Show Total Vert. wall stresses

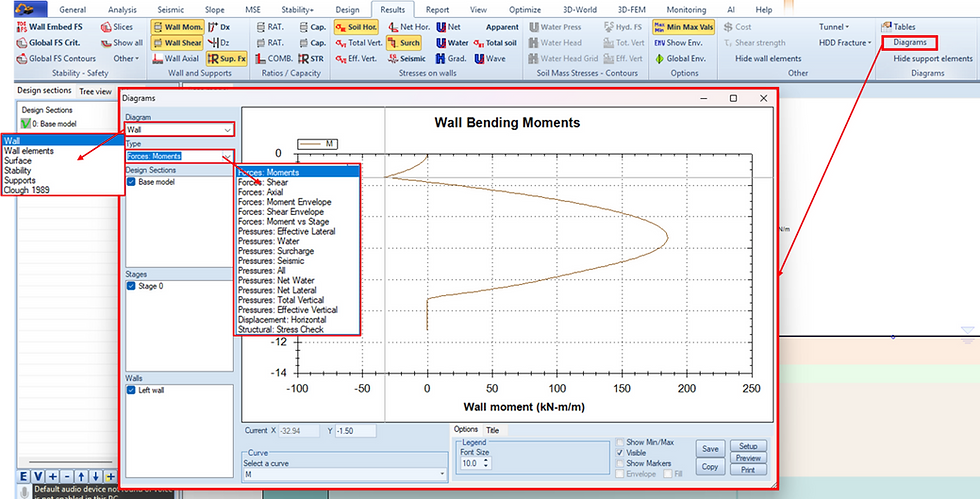click(x=359, y=43)
